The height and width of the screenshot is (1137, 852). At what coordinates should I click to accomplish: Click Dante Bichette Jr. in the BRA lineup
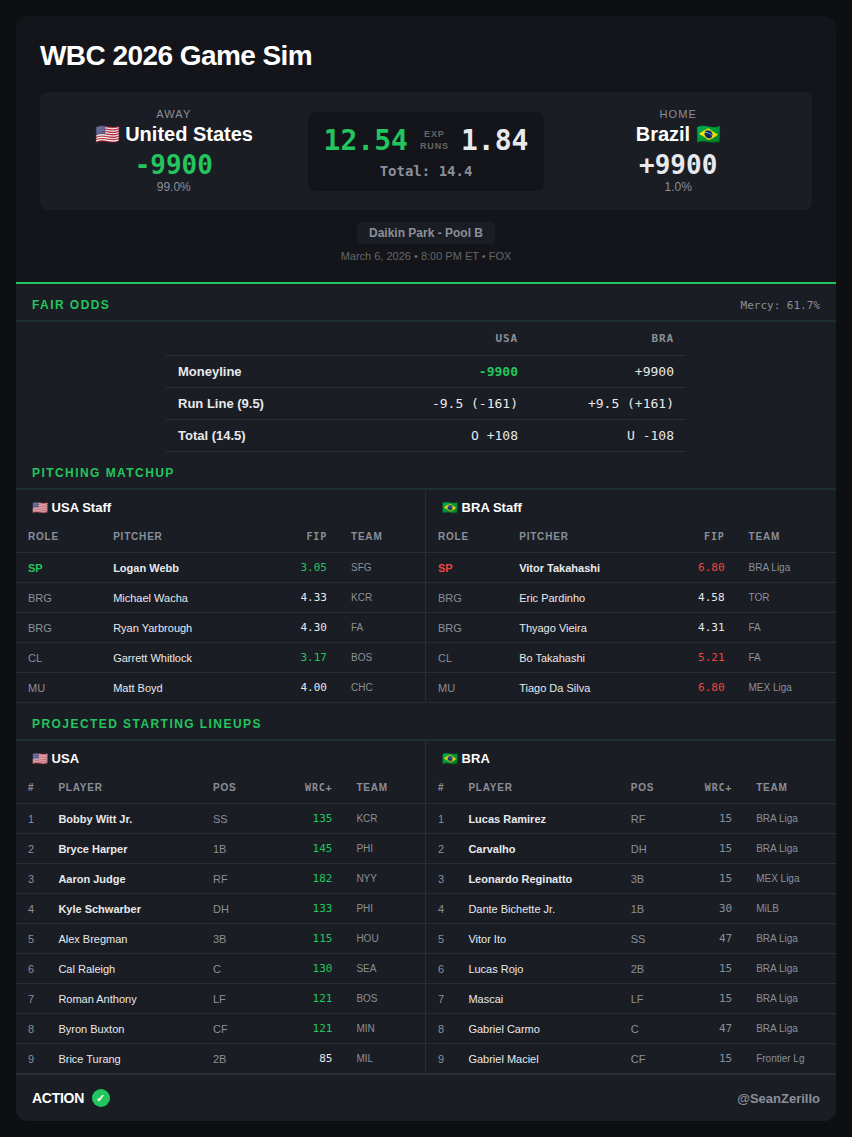pos(511,909)
